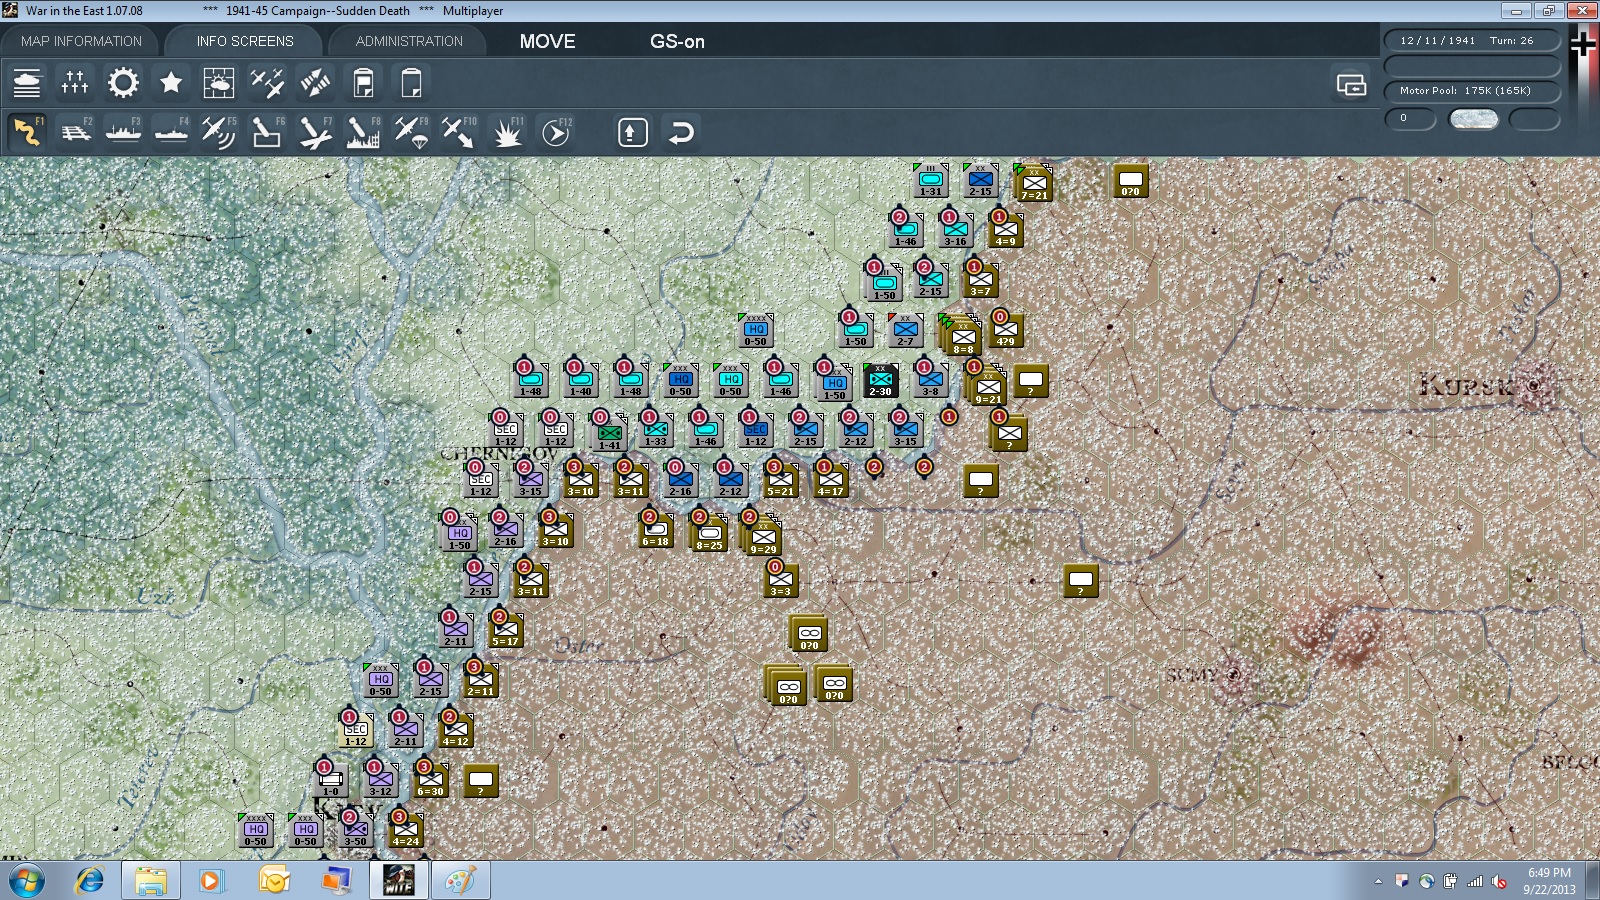Select the 9=21 Soviet stack
Screen dimensions: 1600x900
(988, 385)
